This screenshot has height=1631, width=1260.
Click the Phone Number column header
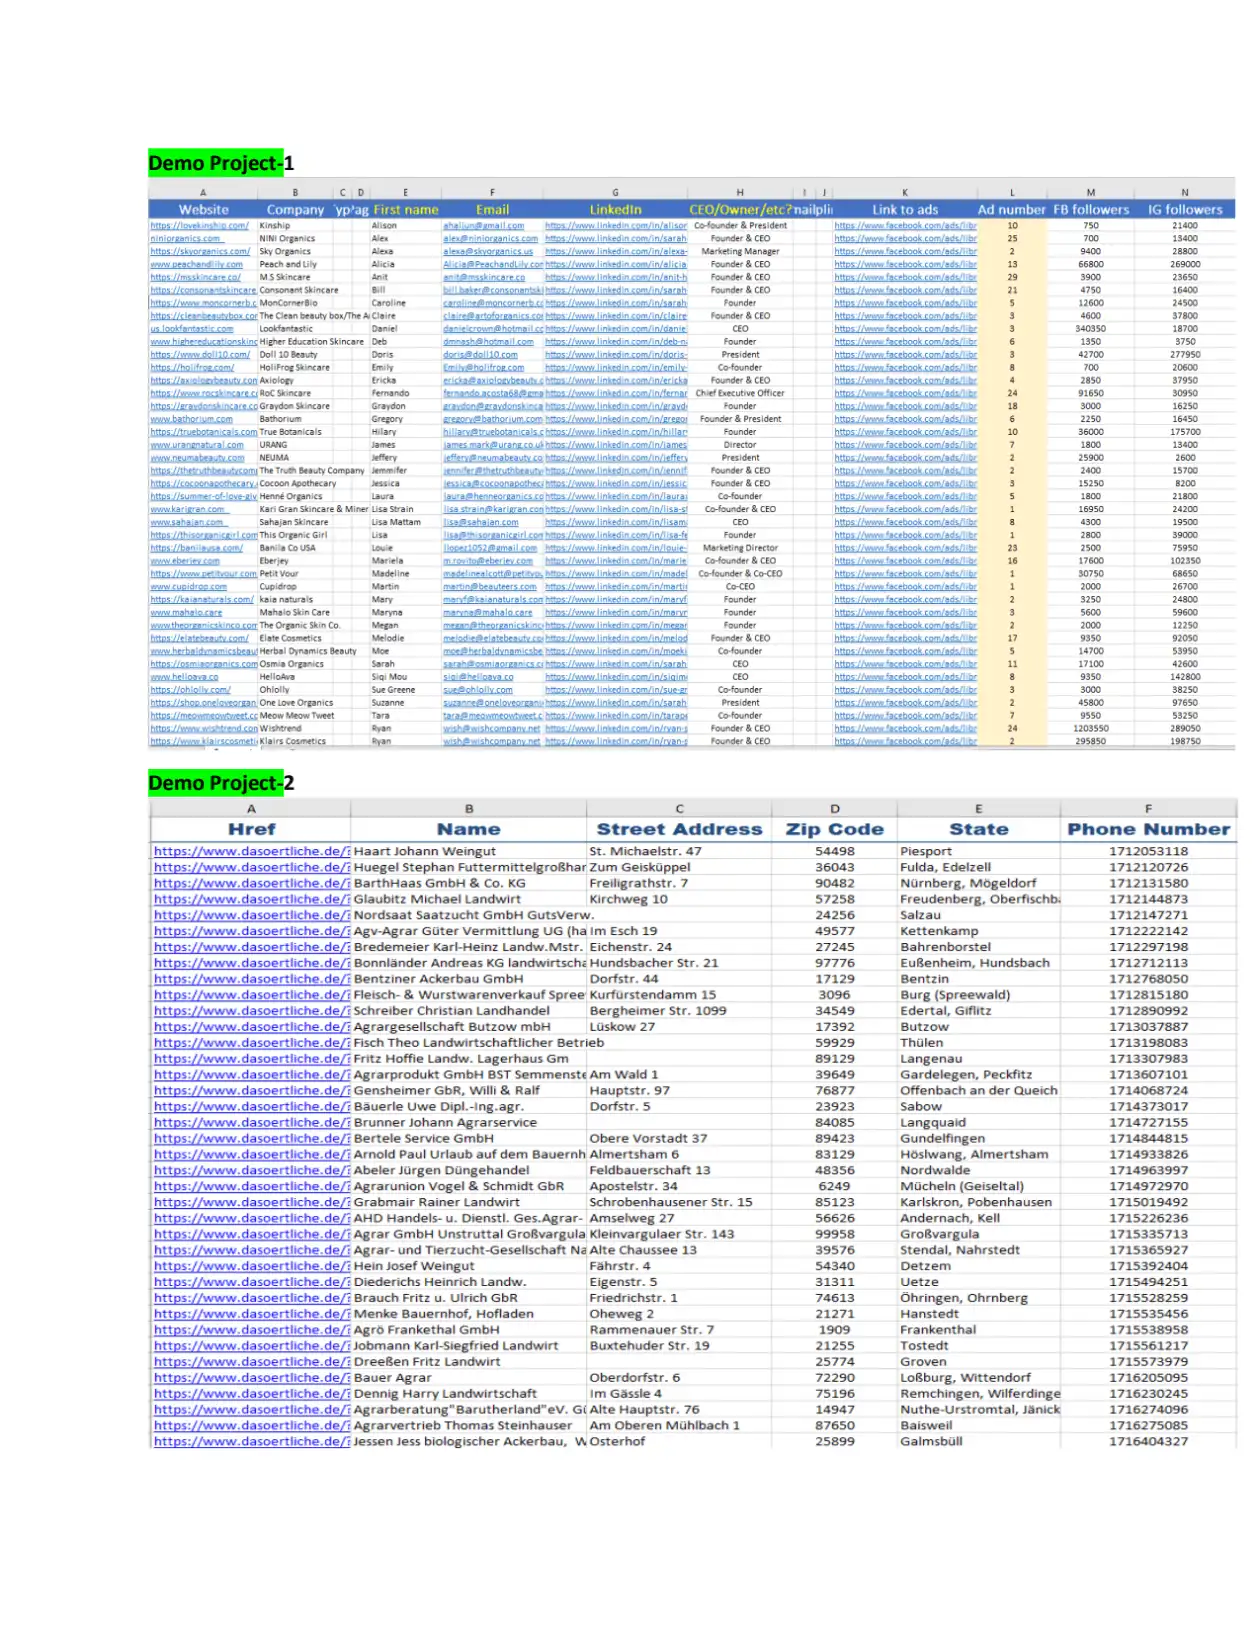click(x=1148, y=829)
